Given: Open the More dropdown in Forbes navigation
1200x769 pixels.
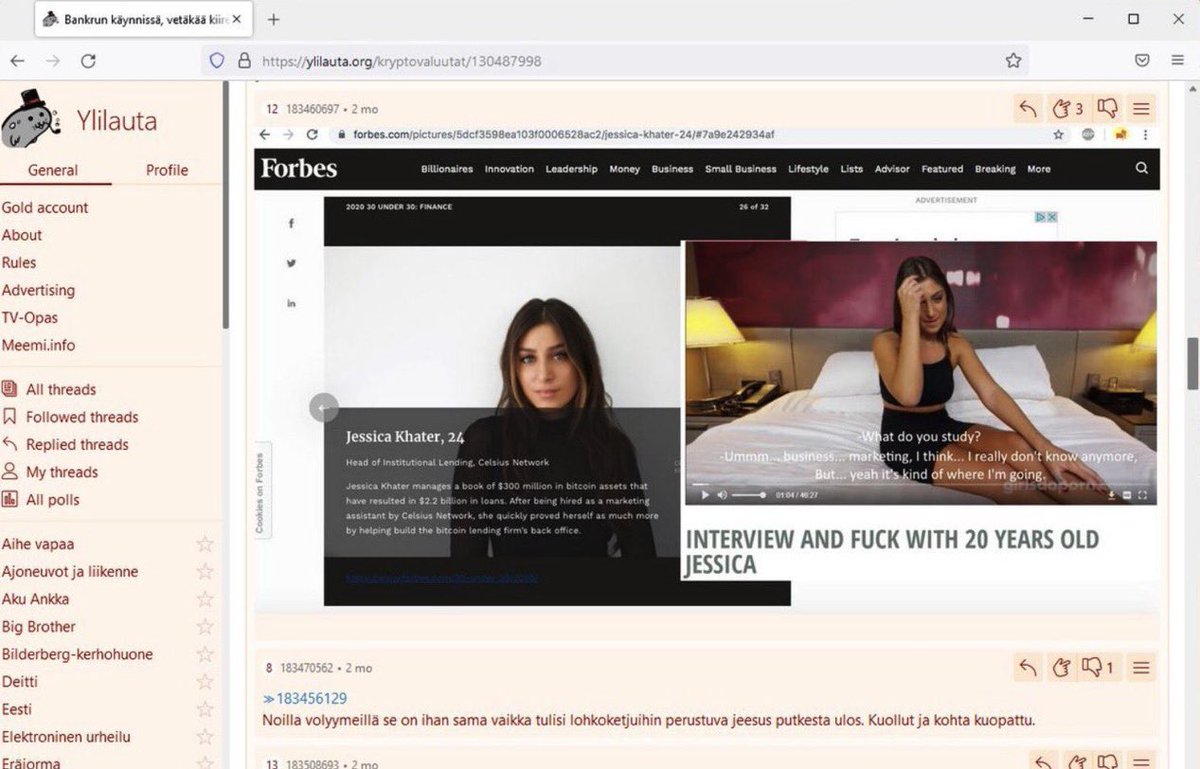Looking at the screenshot, I should tap(1038, 169).
